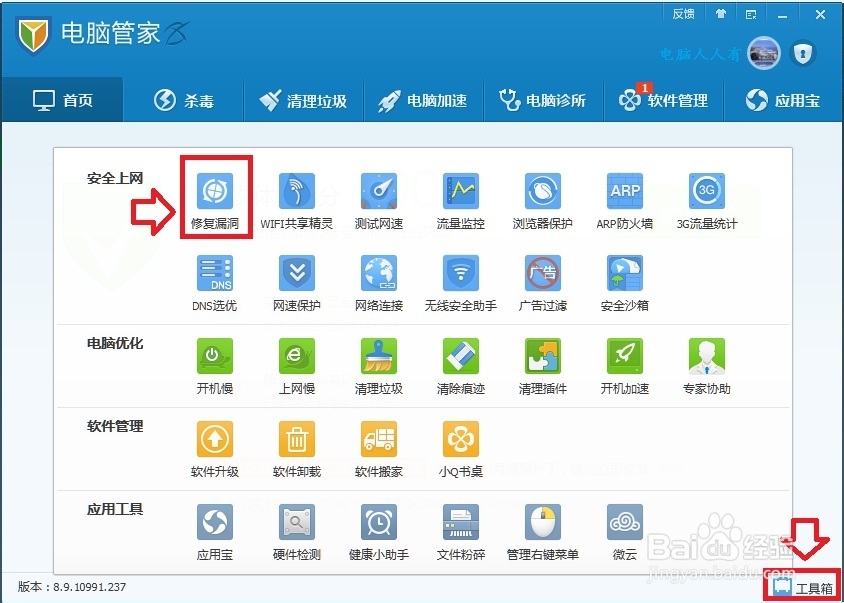
Task: Click the 反馈 feedback link
Action: [x=684, y=15]
